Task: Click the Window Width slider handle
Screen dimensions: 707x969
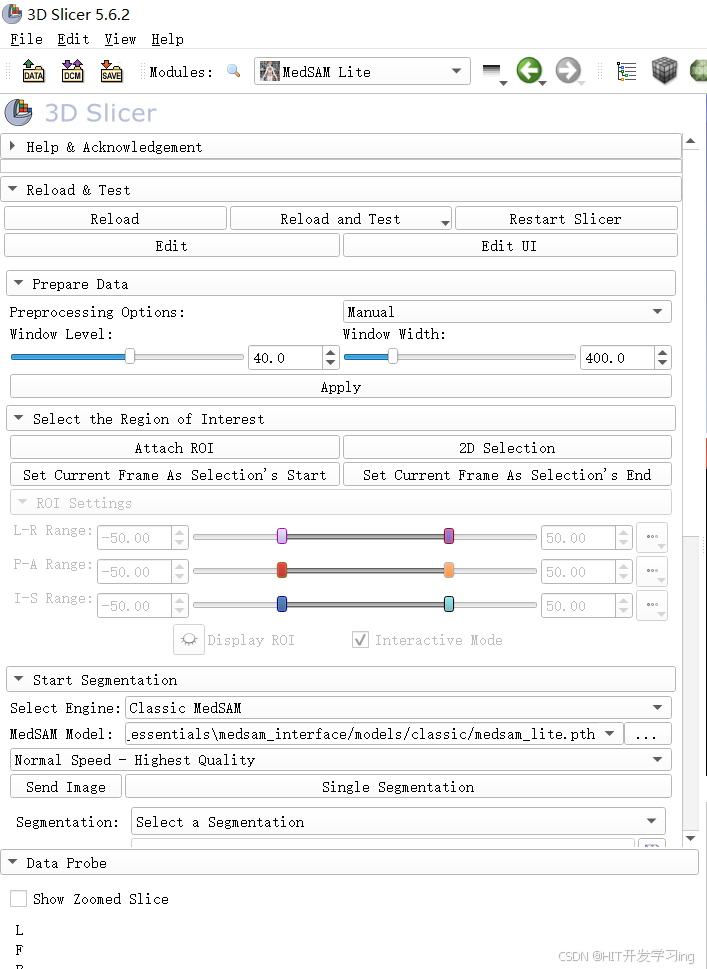Action: click(x=392, y=357)
